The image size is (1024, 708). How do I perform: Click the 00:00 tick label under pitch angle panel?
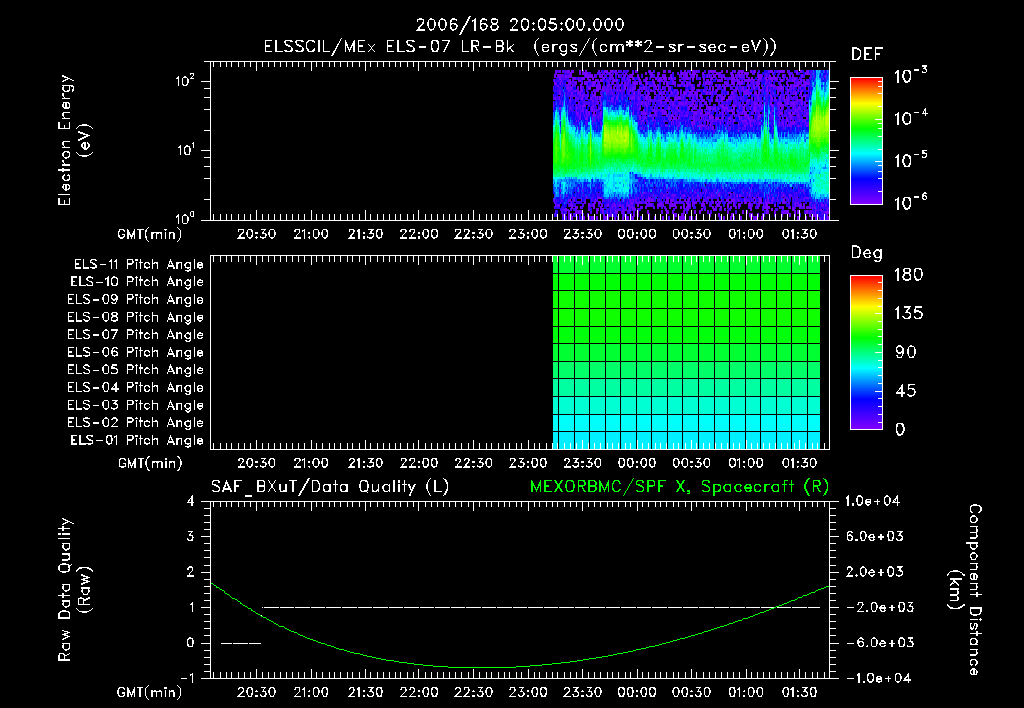pos(637,463)
